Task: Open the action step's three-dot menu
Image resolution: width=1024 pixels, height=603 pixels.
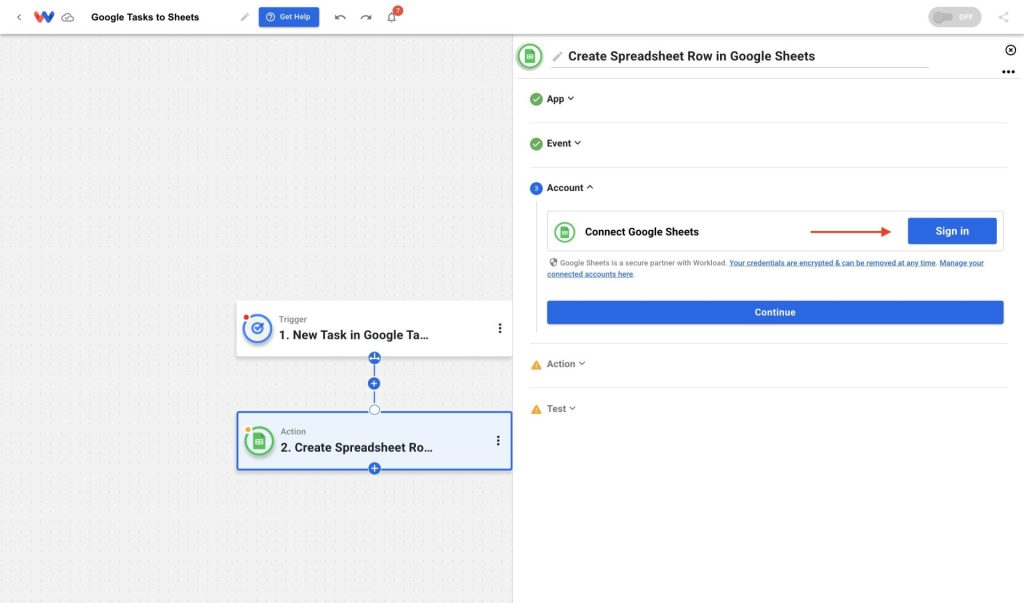Action: tap(498, 440)
